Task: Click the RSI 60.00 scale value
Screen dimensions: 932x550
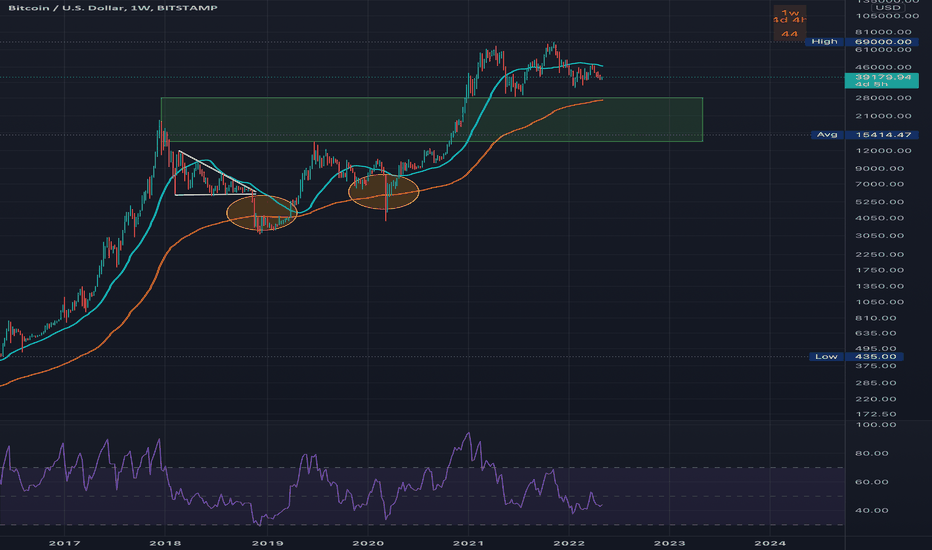Action: (872, 482)
